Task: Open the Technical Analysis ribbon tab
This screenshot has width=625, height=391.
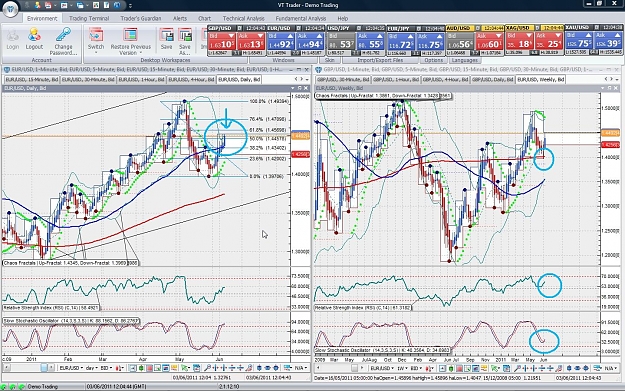Action: coord(244,18)
